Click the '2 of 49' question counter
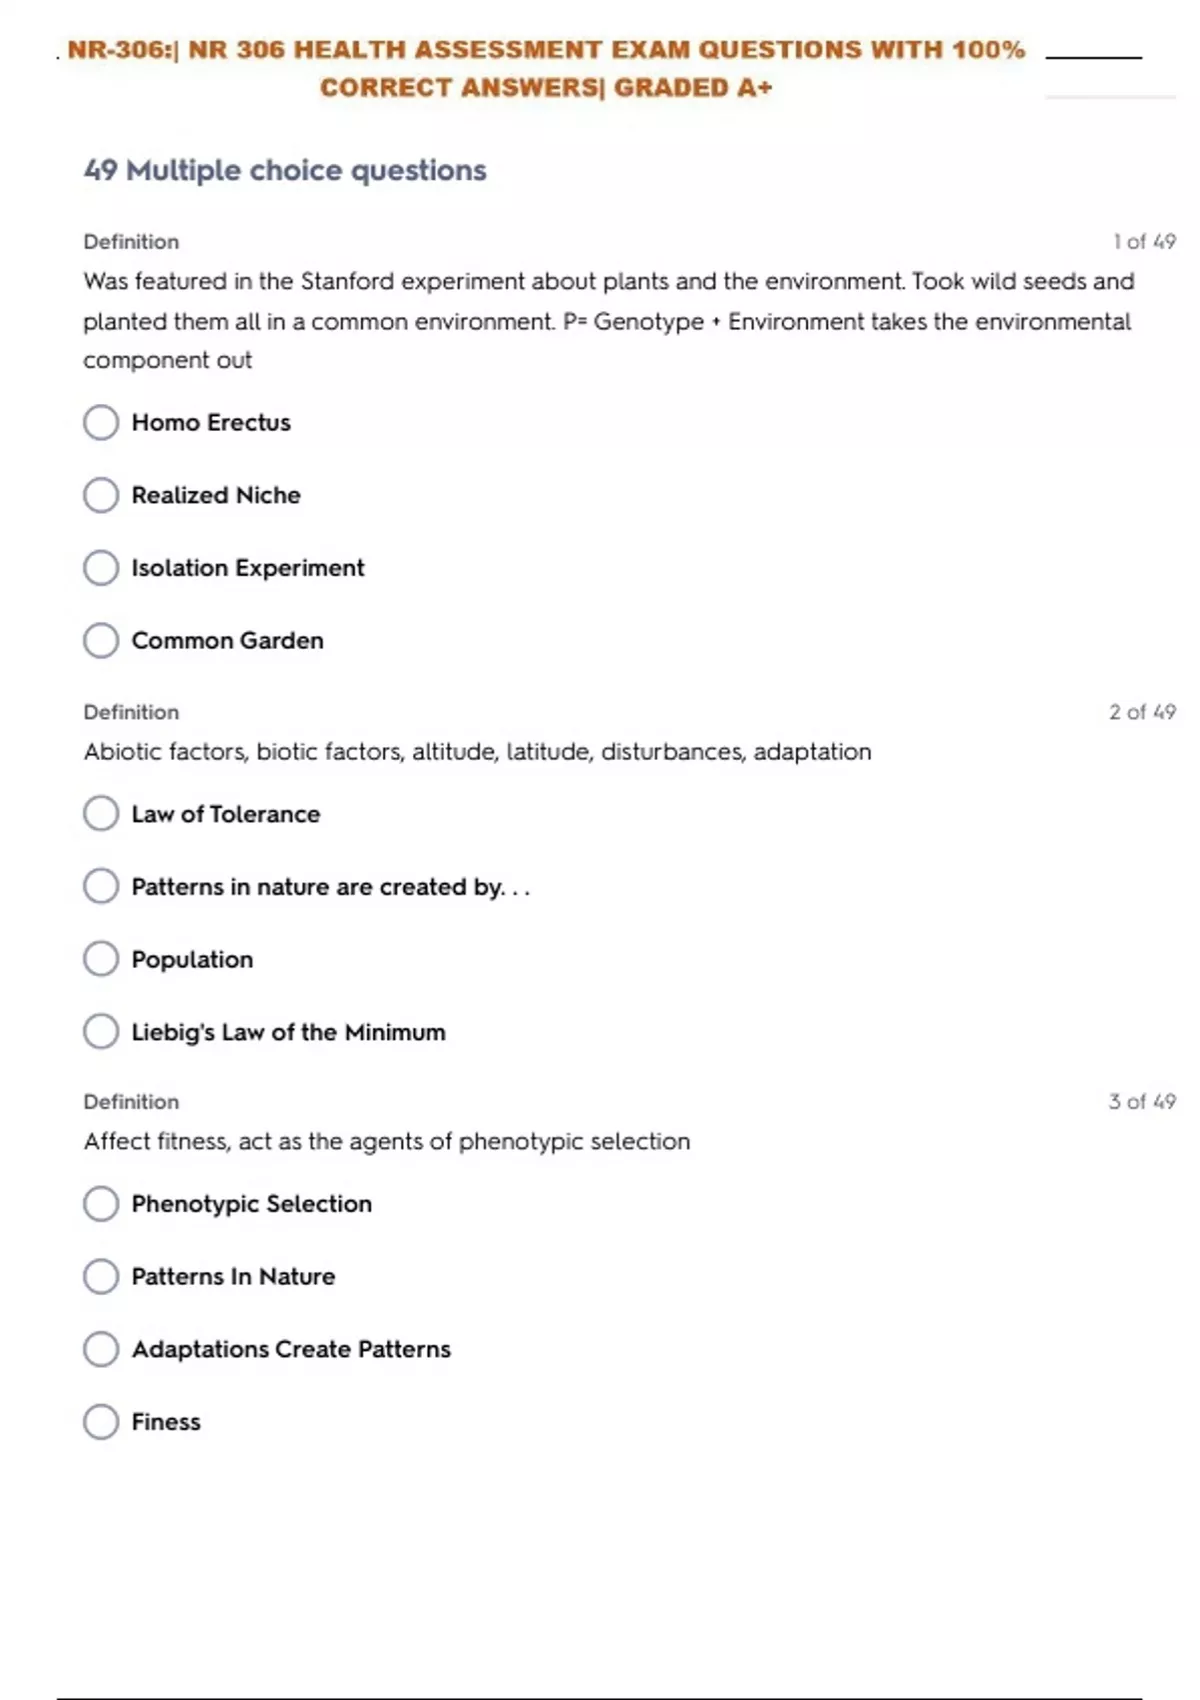 pos(1142,712)
